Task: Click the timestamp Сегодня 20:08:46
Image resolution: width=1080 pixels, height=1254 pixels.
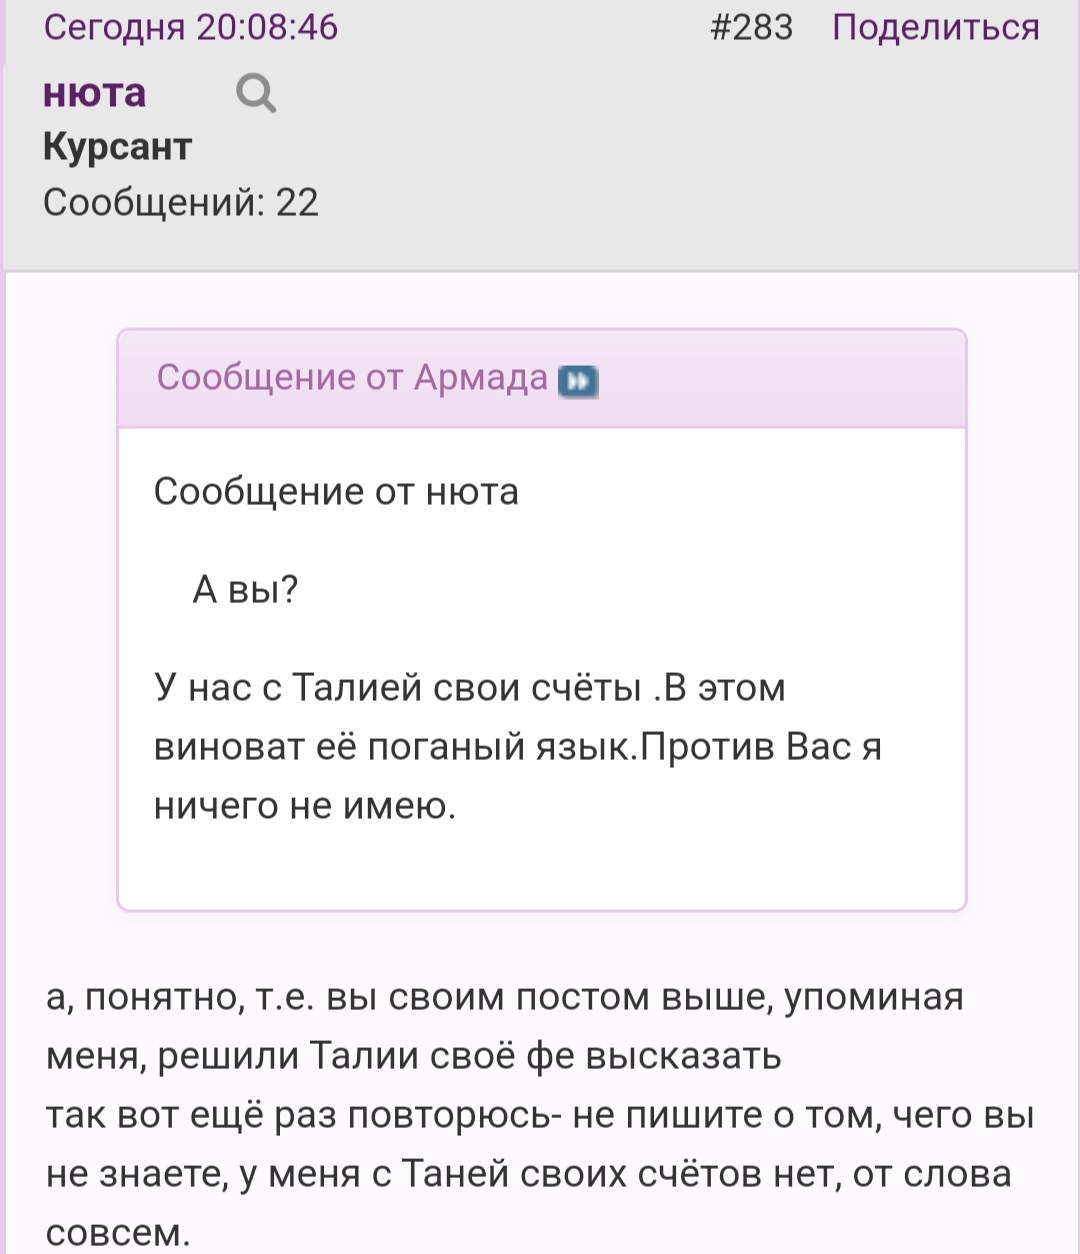Action: point(191,27)
